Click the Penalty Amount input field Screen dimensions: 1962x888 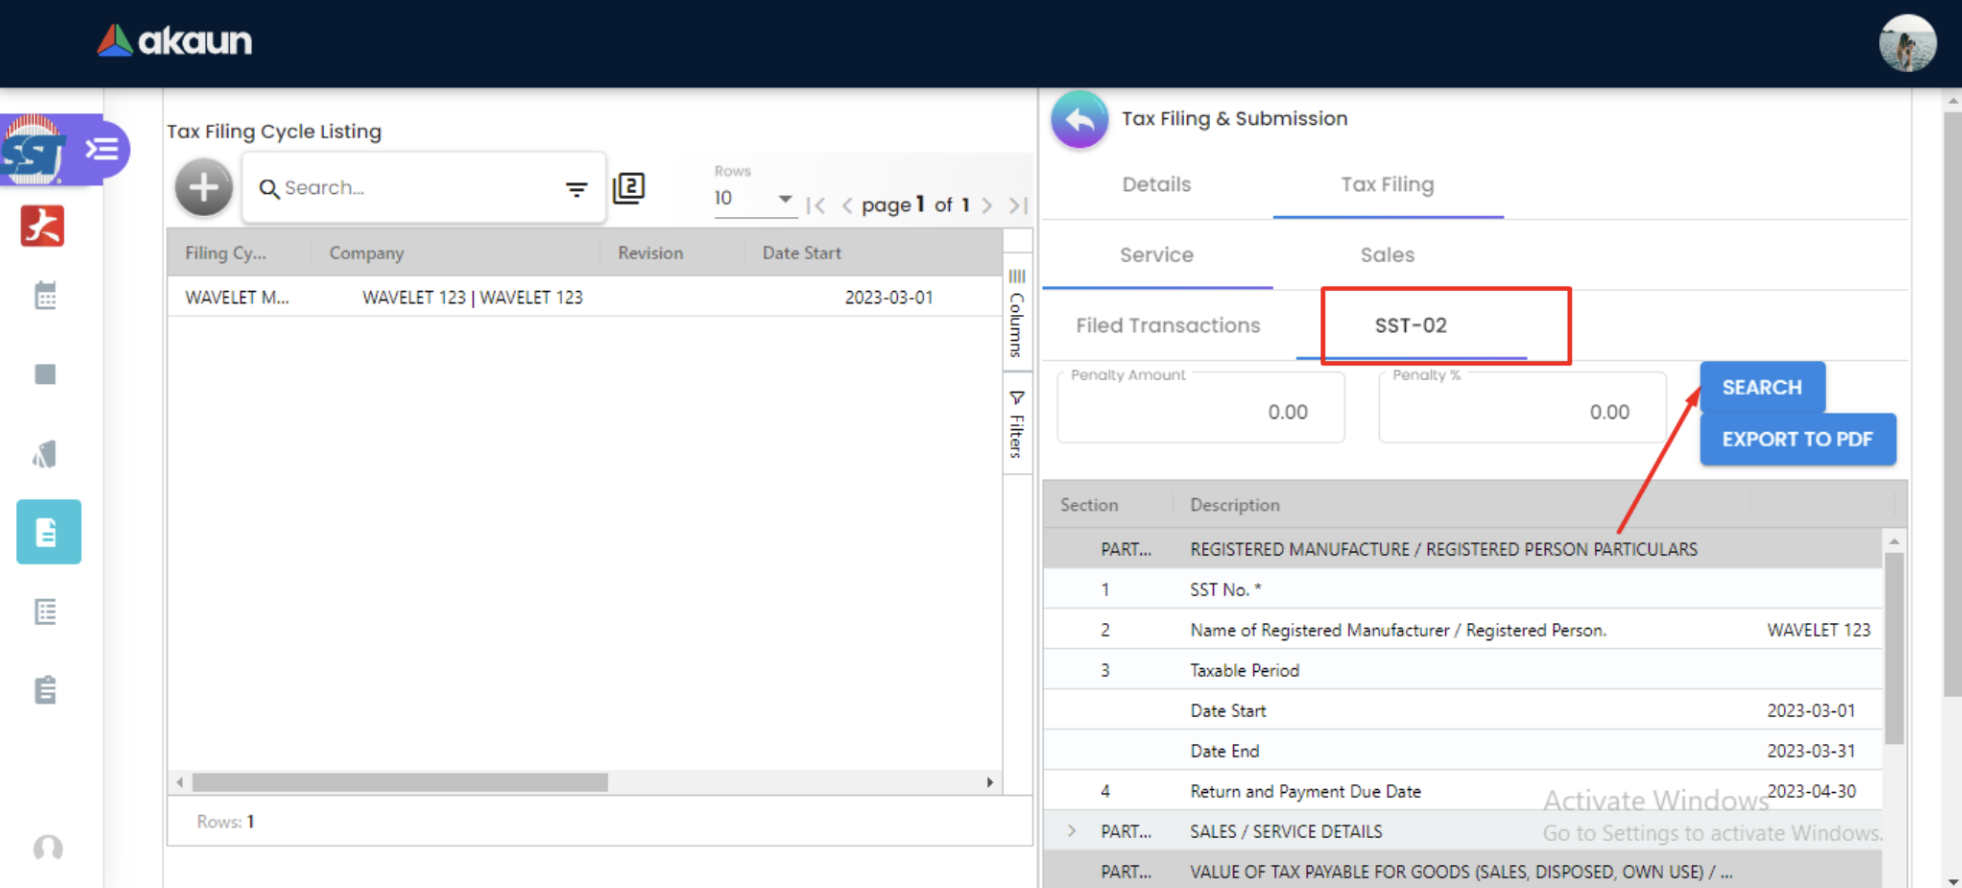pyautogui.click(x=1200, y=411)
